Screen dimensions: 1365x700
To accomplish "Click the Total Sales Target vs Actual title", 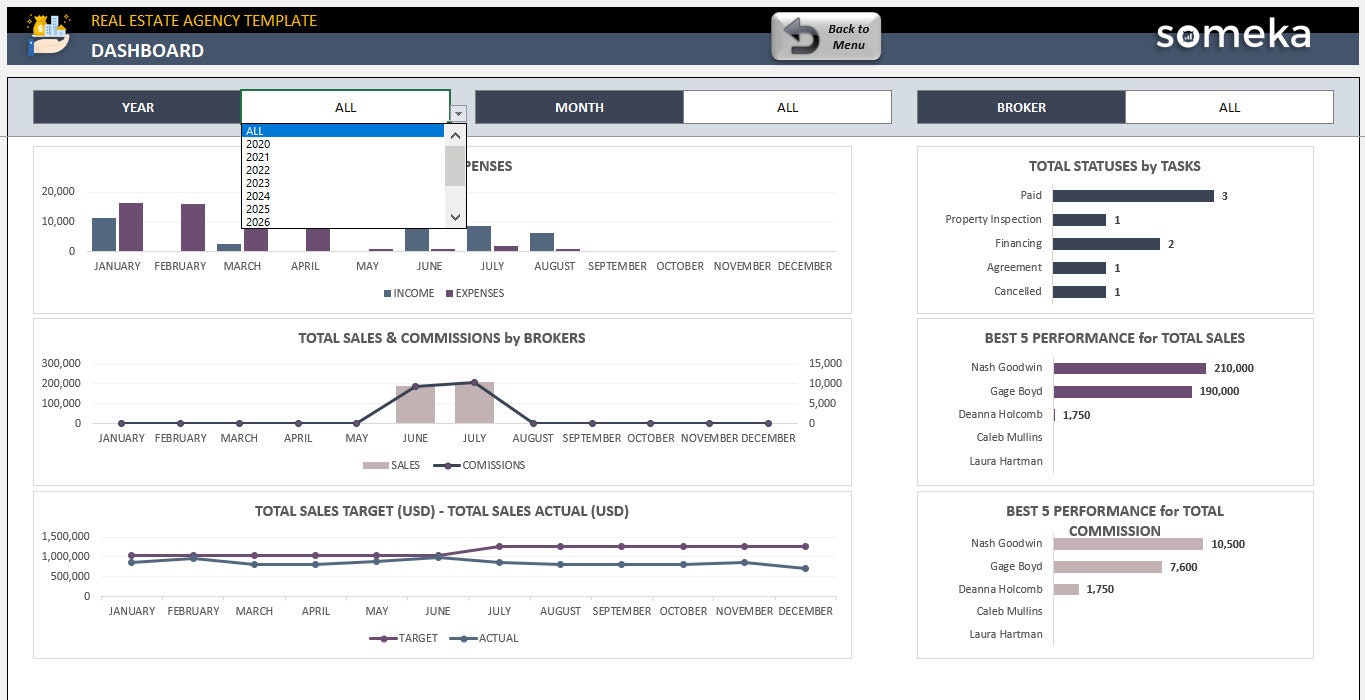I will (442, 511).
